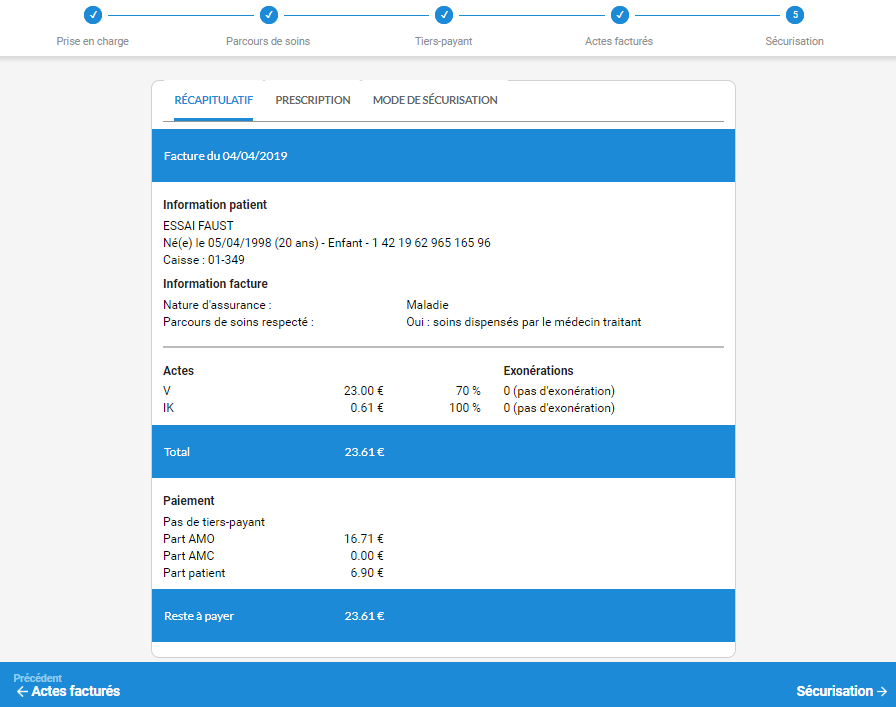Click the Prise en charge step label
Image resolution: width=896 pixels, height=707 pixels.
click(92, 42)
